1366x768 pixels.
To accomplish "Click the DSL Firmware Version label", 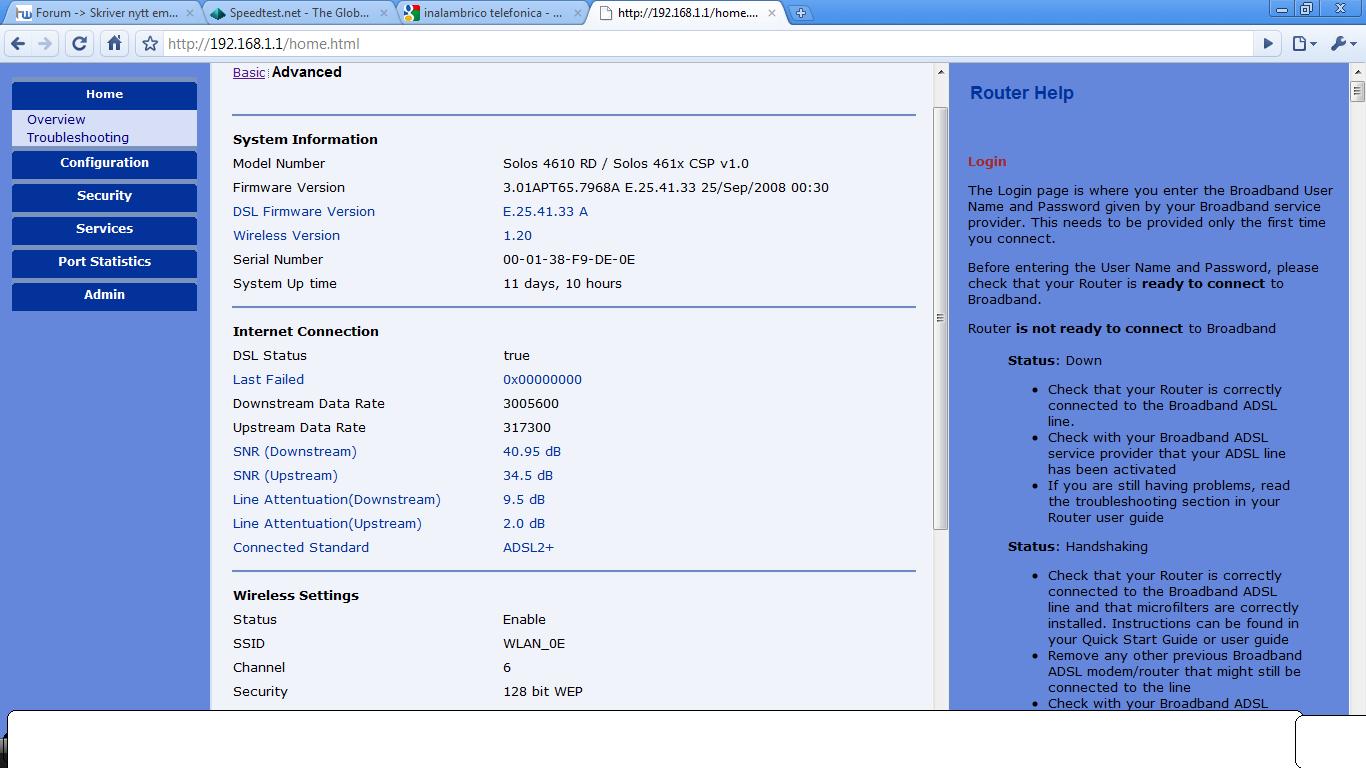I will (304, 211).
